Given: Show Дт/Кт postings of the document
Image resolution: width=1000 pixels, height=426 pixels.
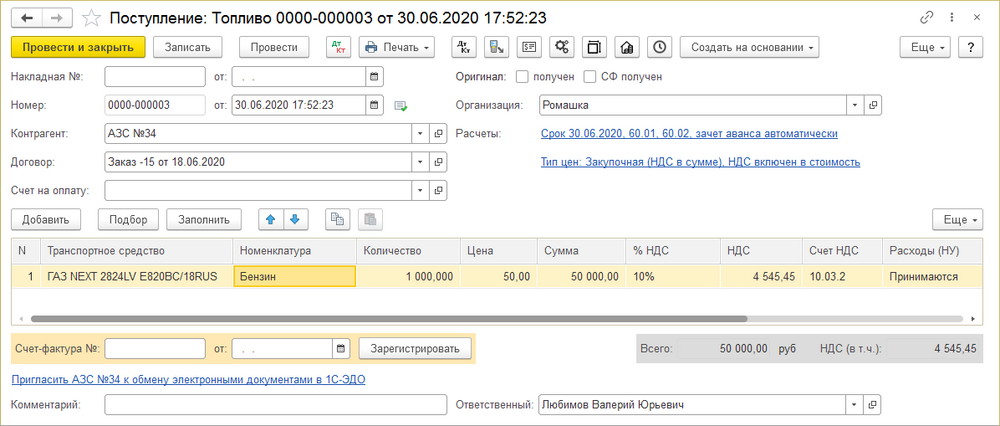Looking at the screenshot, I should point(338,47).
